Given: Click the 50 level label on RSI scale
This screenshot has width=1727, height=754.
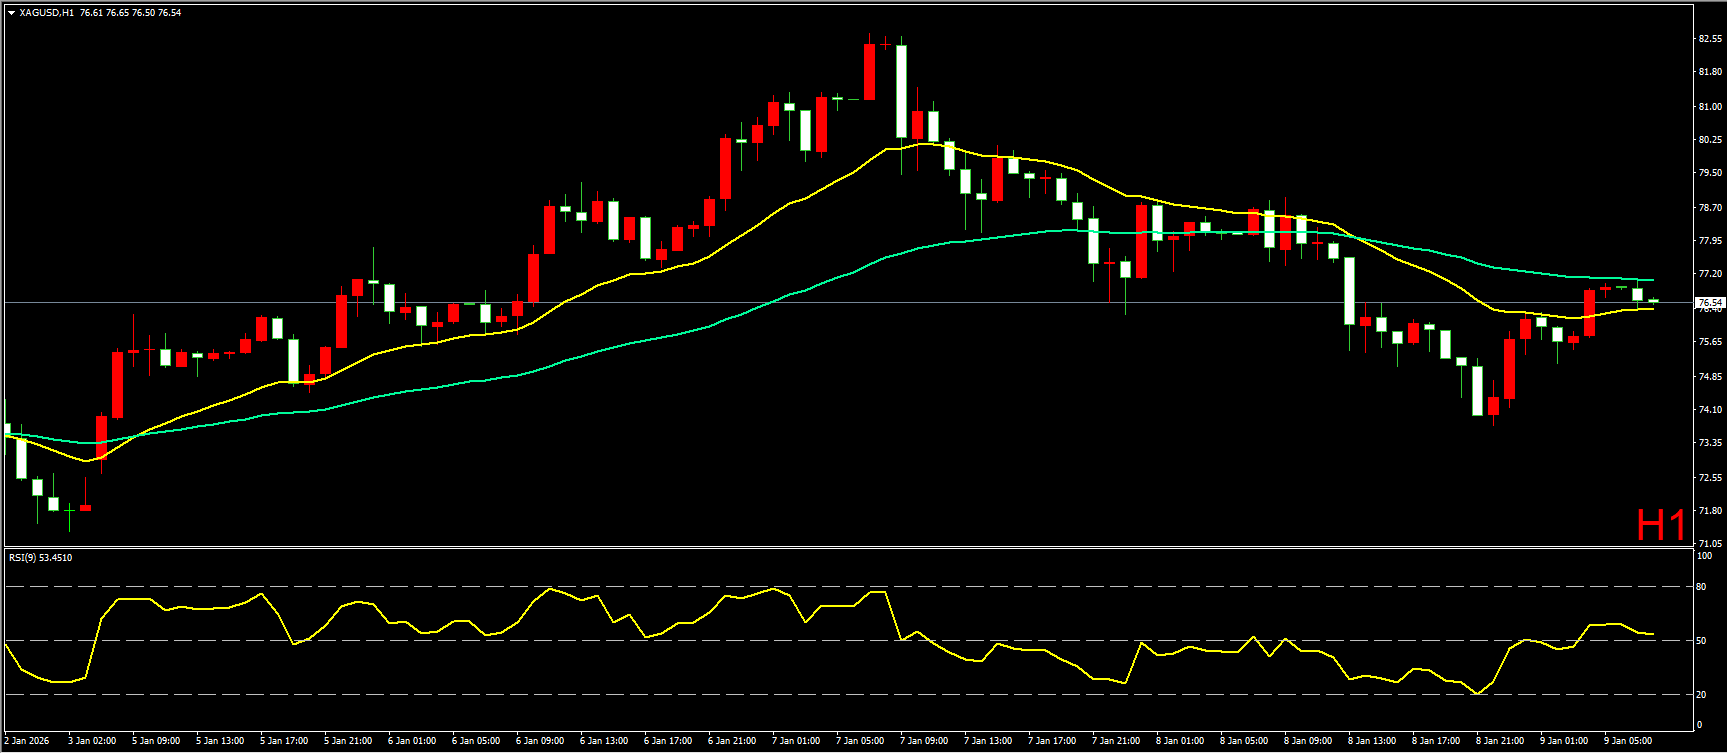Looking at the screenshot, I should click(1700, 641).
